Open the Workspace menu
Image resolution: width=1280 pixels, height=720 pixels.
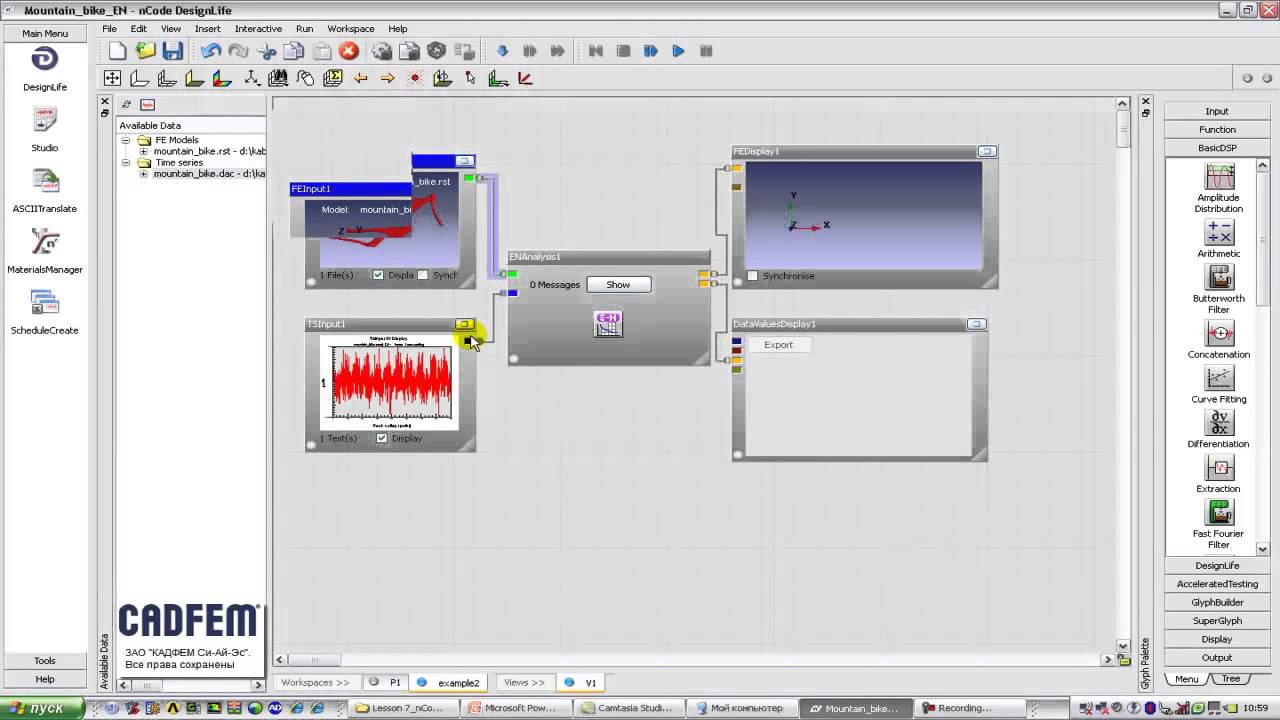(x=350, y=29)
